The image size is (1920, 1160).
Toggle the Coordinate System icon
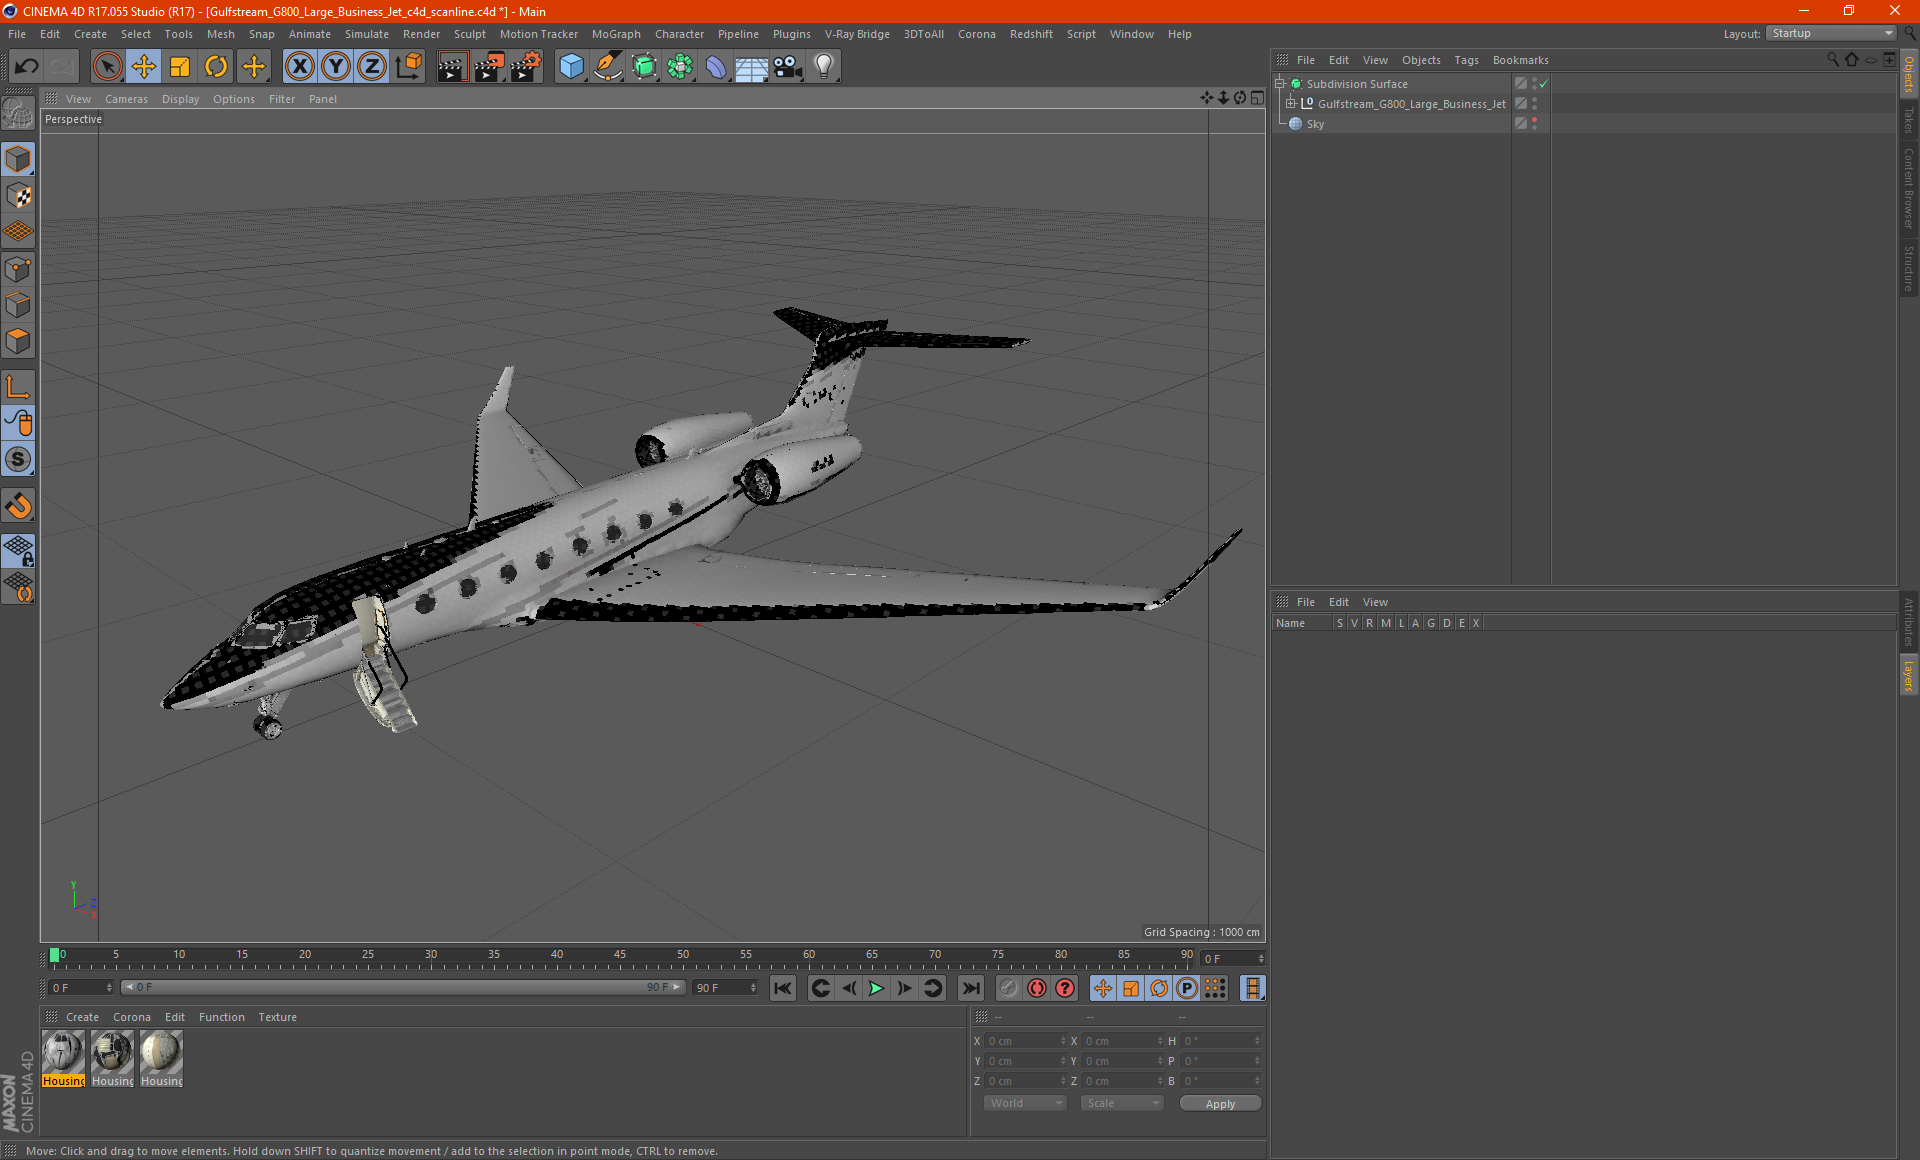click(x=408, y=67)
